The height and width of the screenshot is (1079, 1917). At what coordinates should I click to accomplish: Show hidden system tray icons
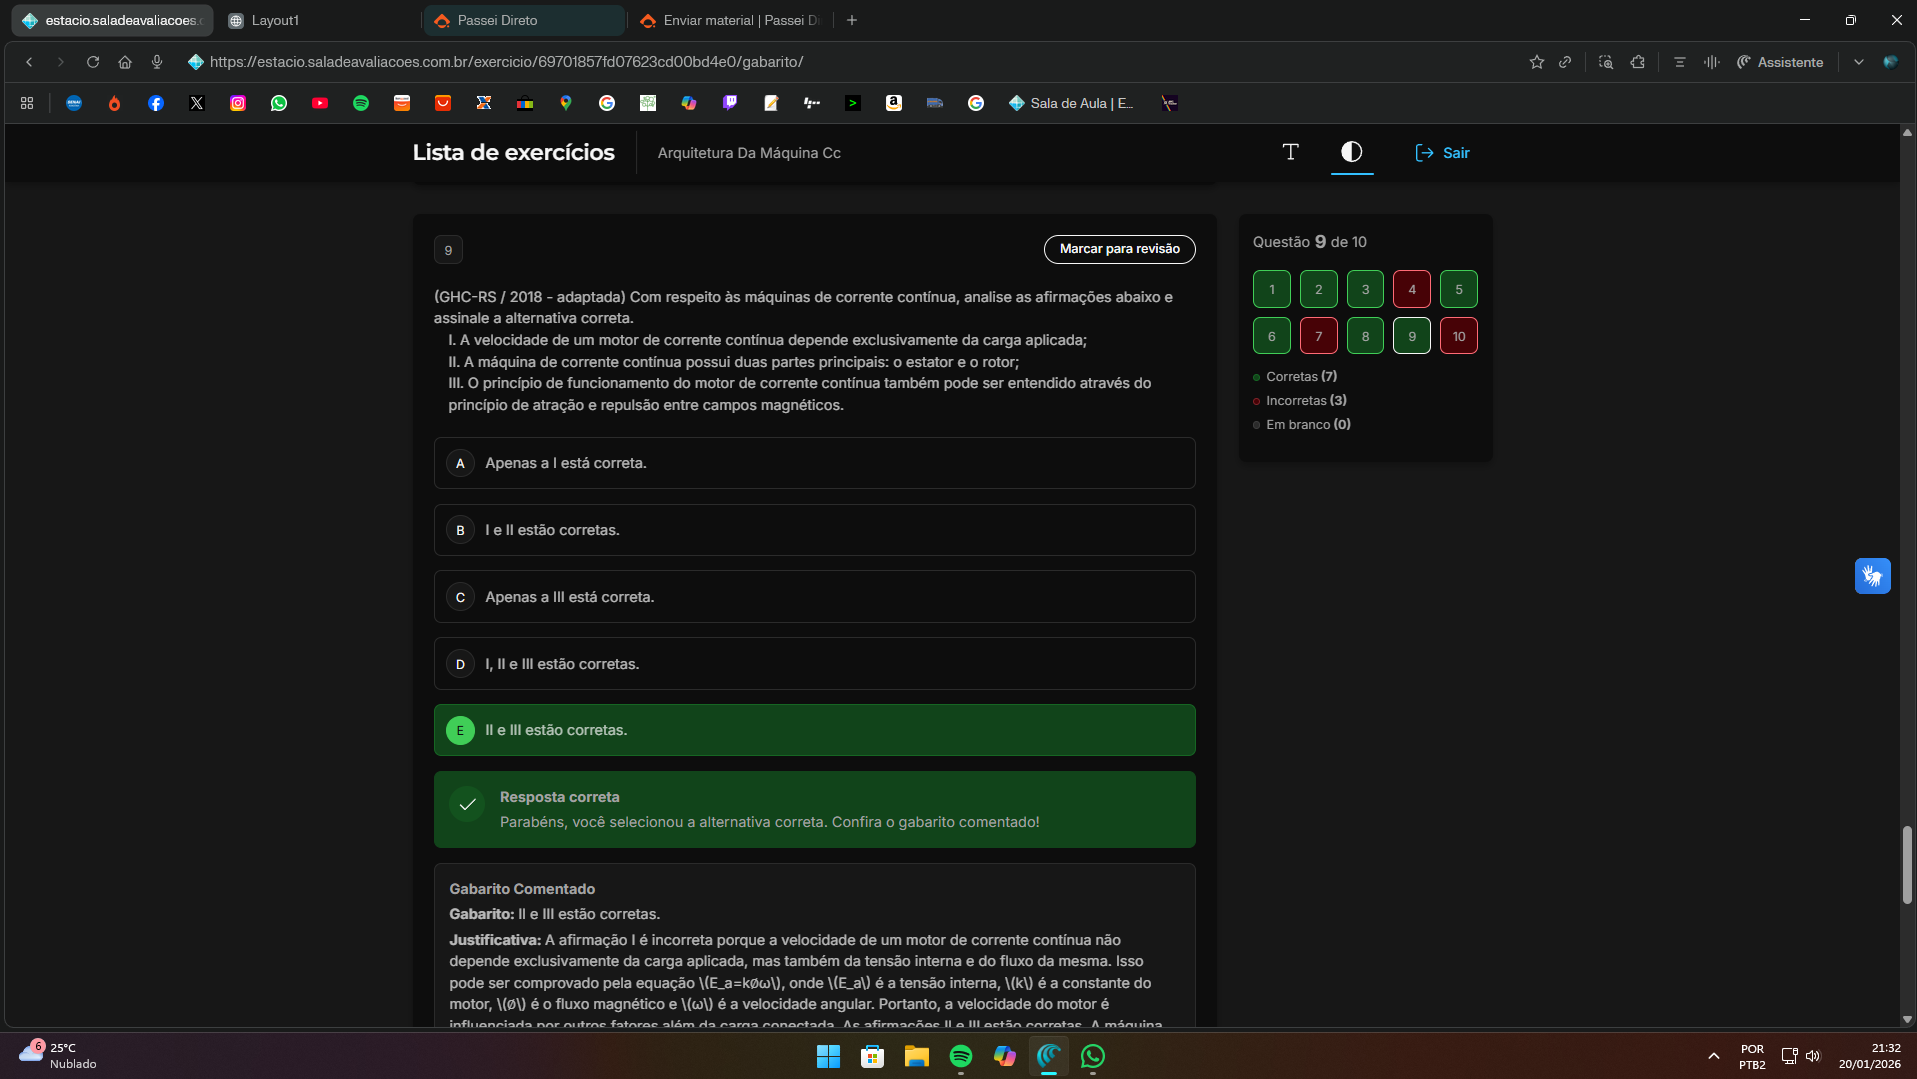point(1713,1056)
